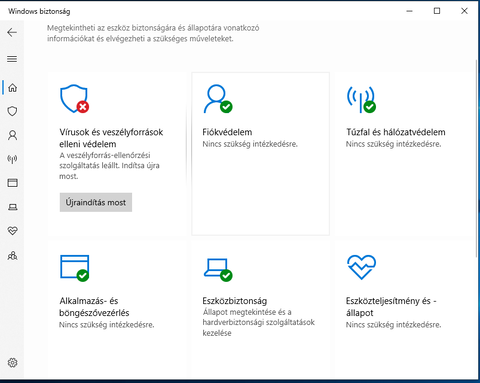Screen dimensions: 480x383
Task: Open the Fiókvédelem heading
Action: [x=227, y=132]
